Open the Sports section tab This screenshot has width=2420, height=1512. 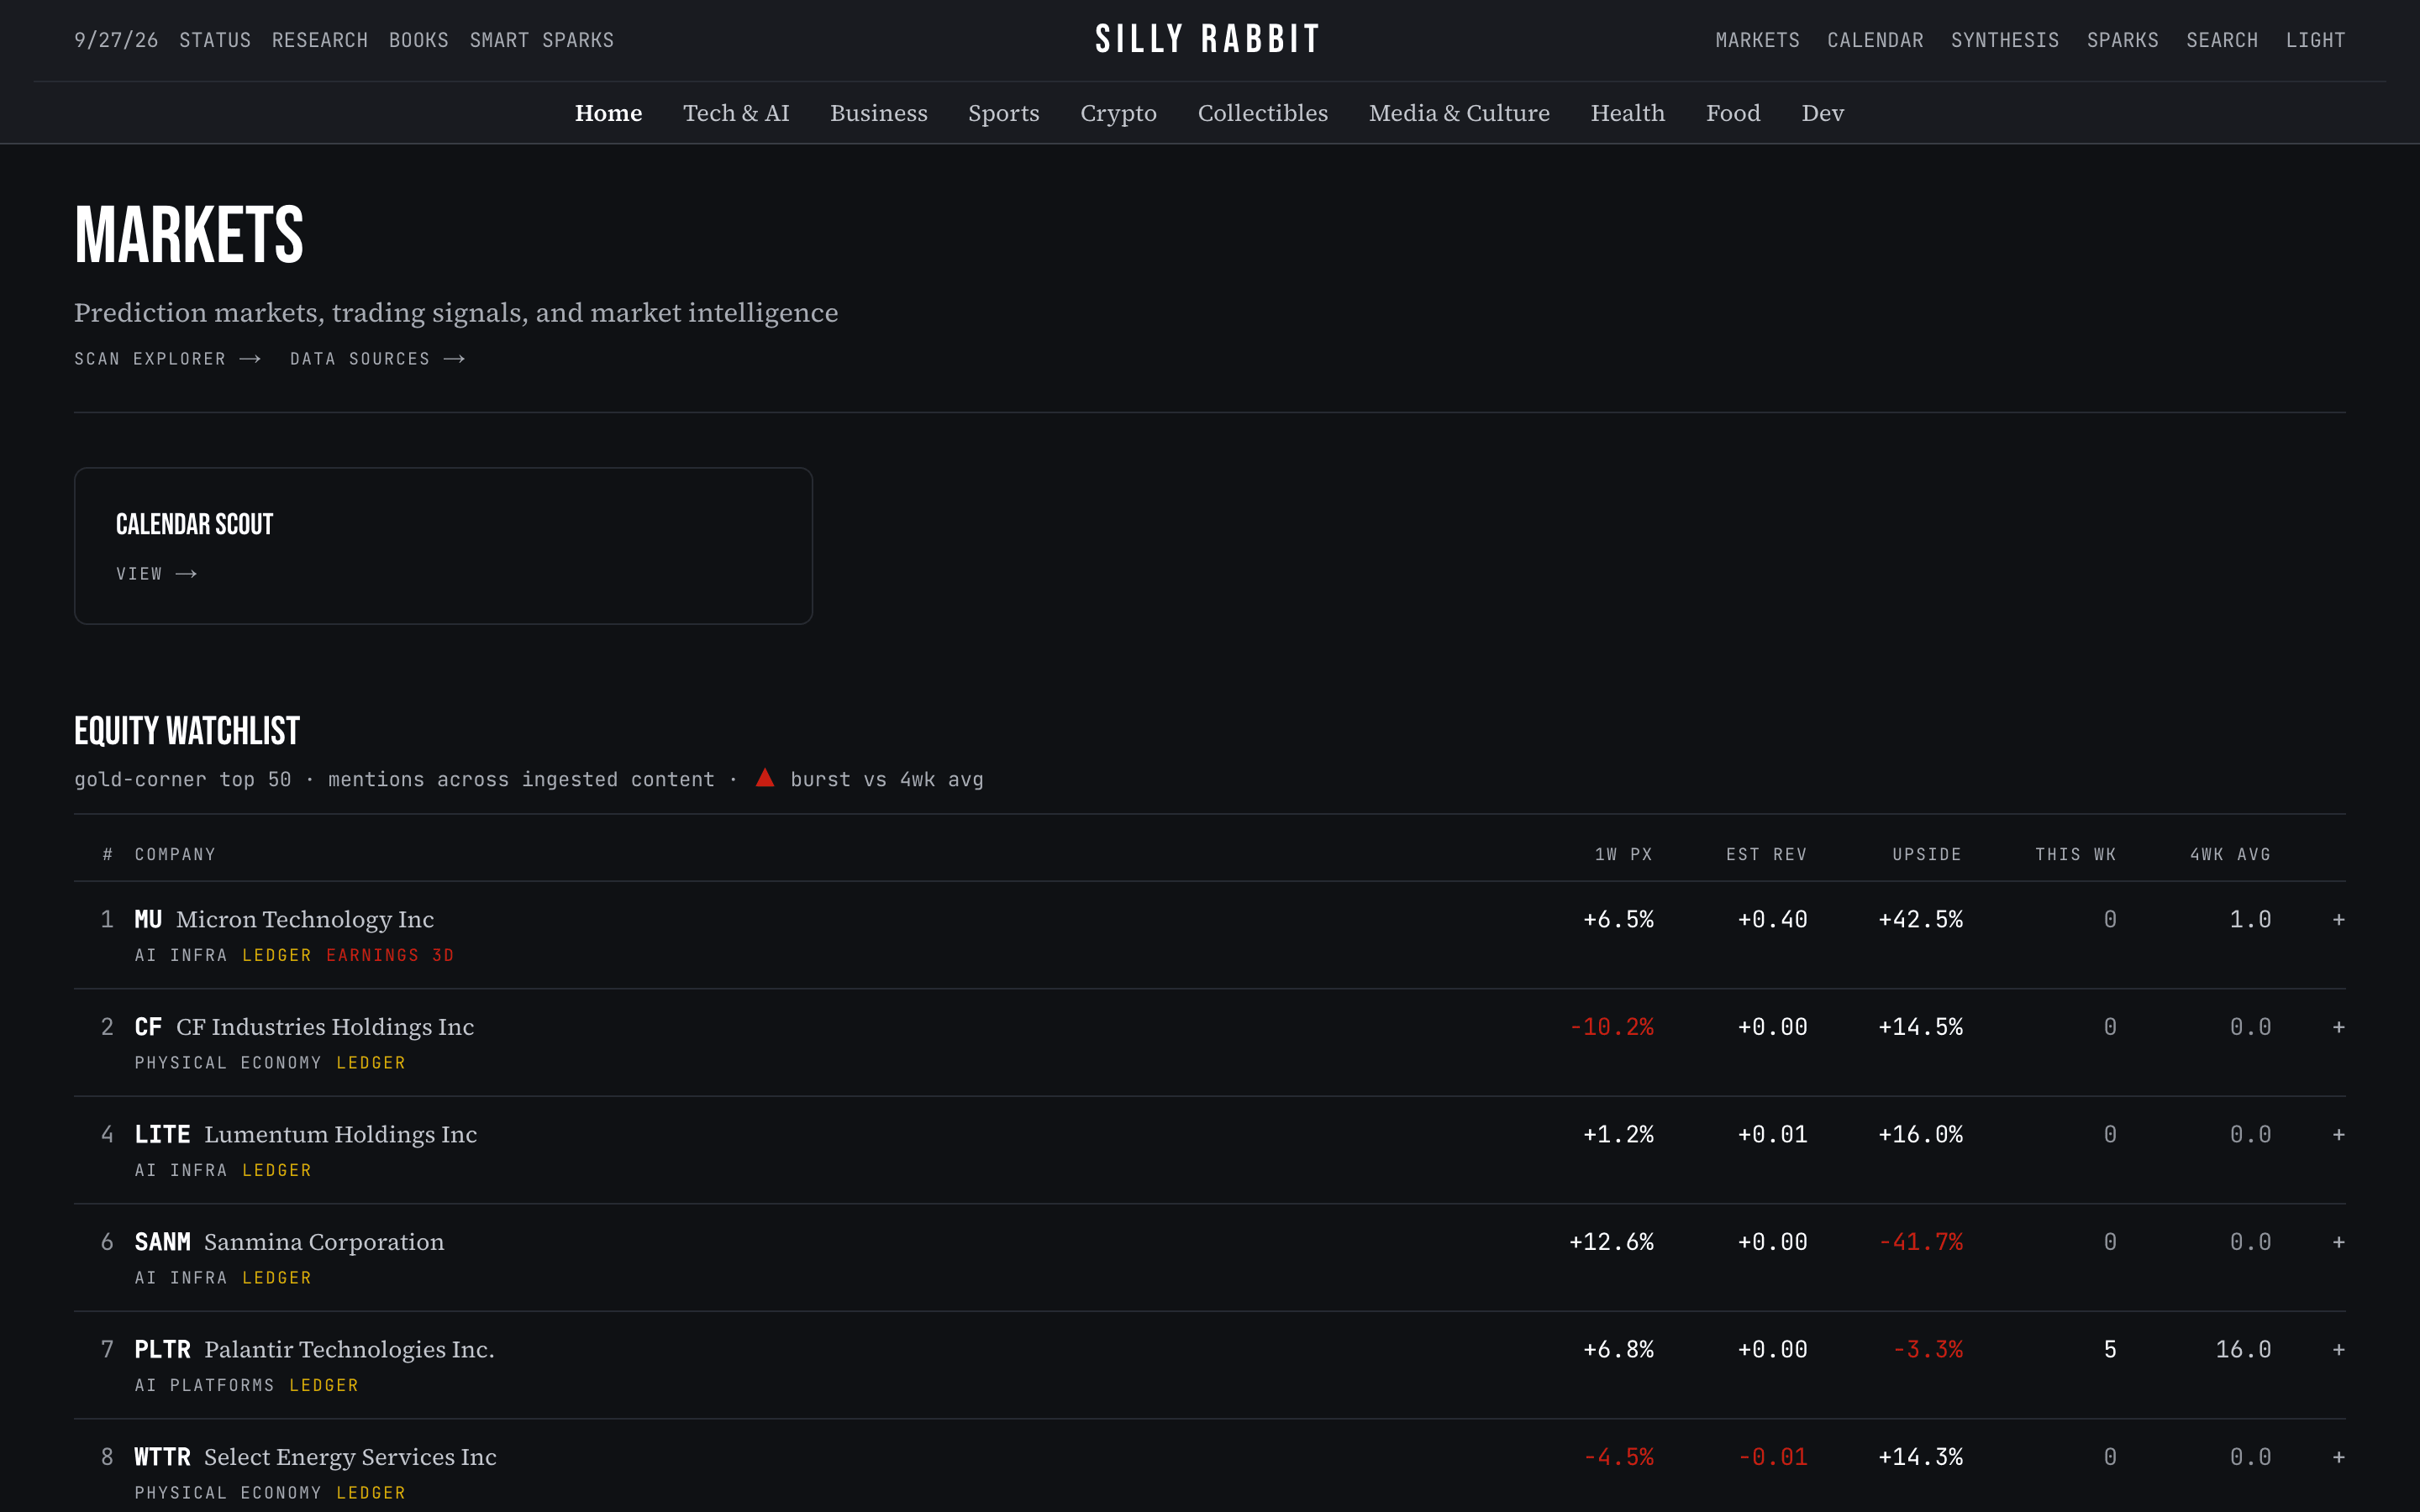coord(1003,113)
